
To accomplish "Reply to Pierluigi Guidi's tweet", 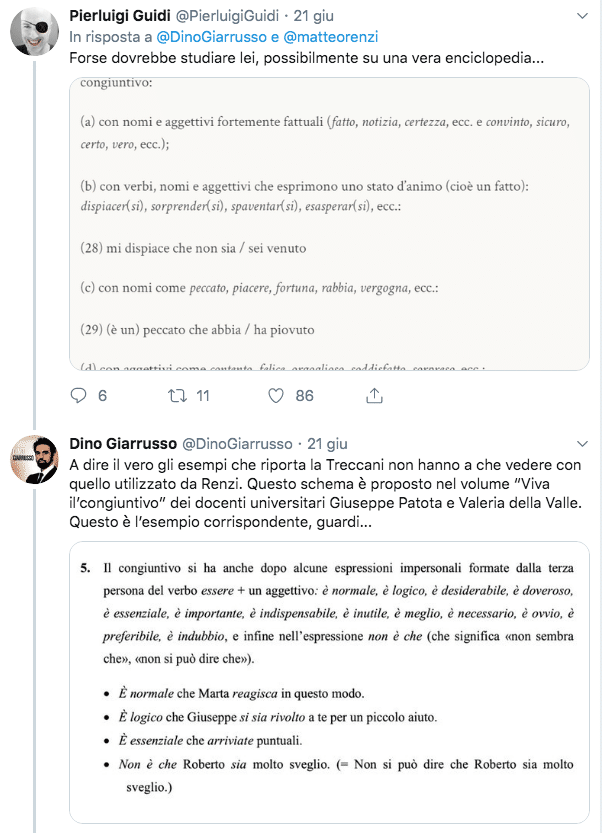I will point(79,396).
